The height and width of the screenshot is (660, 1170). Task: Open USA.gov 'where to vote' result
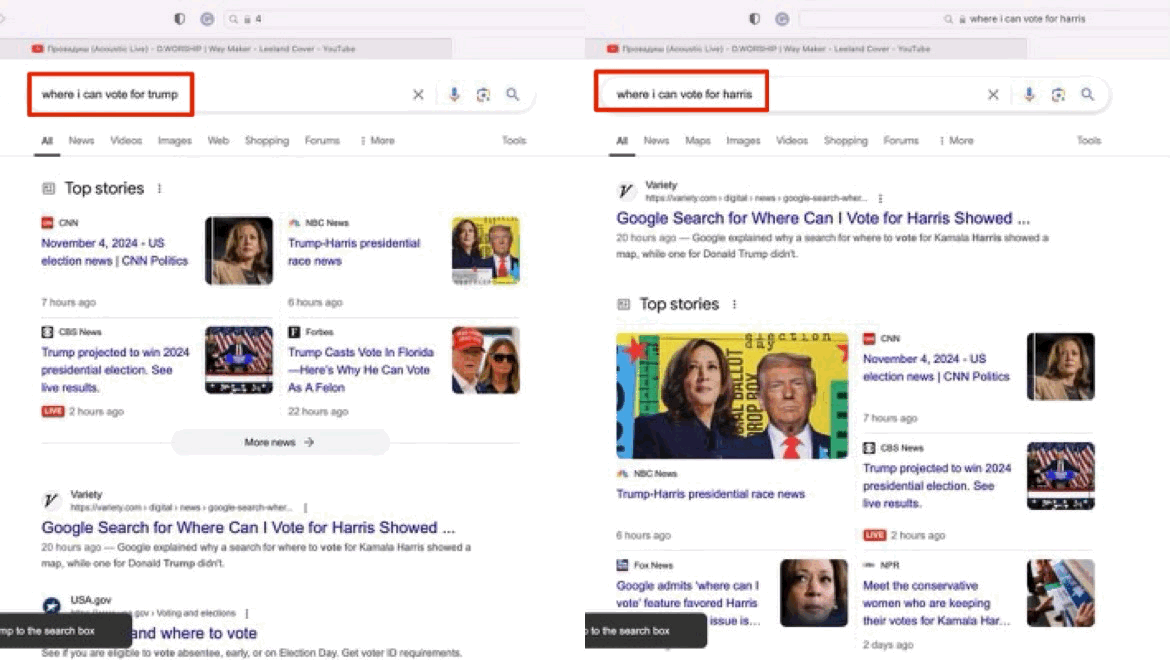(194, 633)
